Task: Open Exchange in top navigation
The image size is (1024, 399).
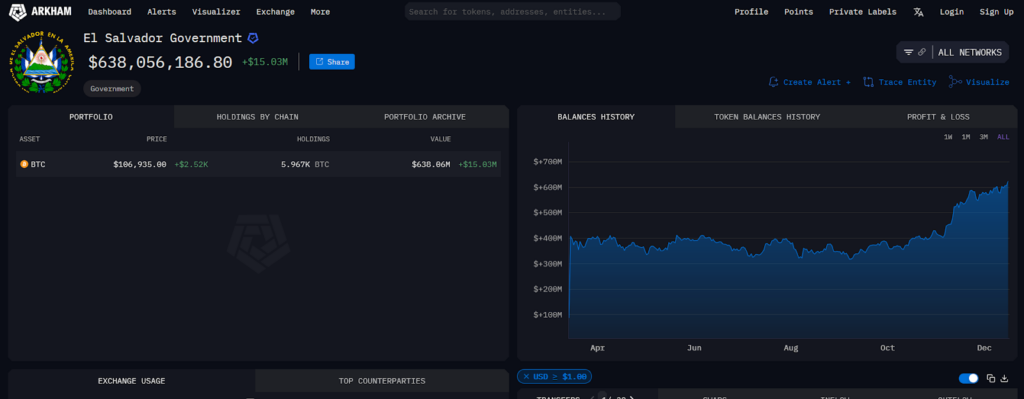Action: point(276,12)
